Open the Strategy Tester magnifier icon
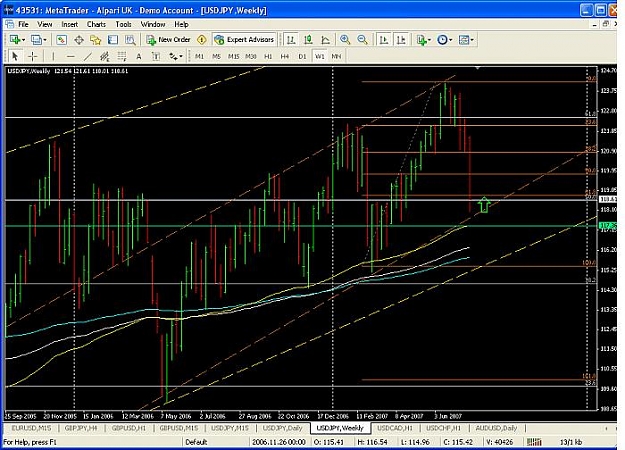Screen dimensions: 625x450 (x=130, y=40)
